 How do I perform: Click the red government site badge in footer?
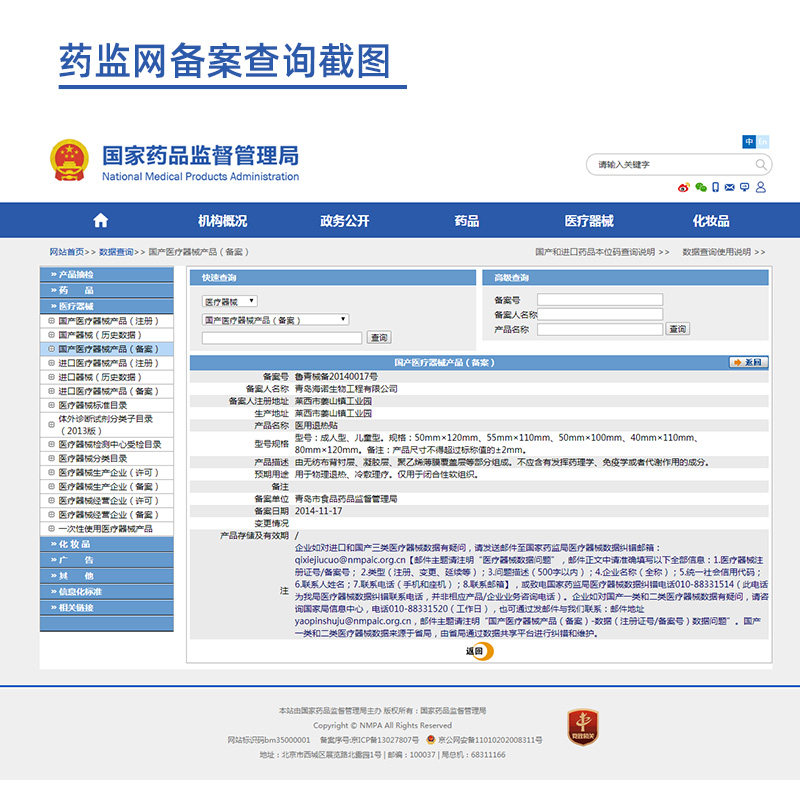click(583, 727)
